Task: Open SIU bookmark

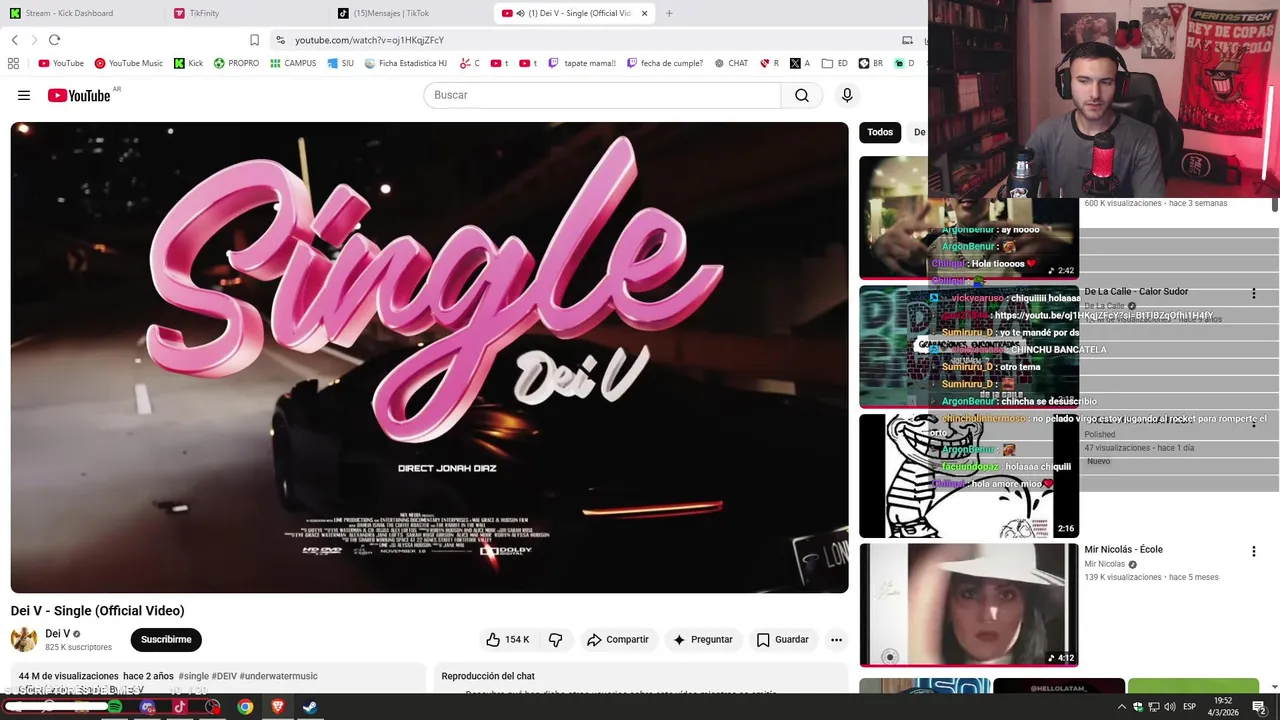Action: (x=340, y=63)
